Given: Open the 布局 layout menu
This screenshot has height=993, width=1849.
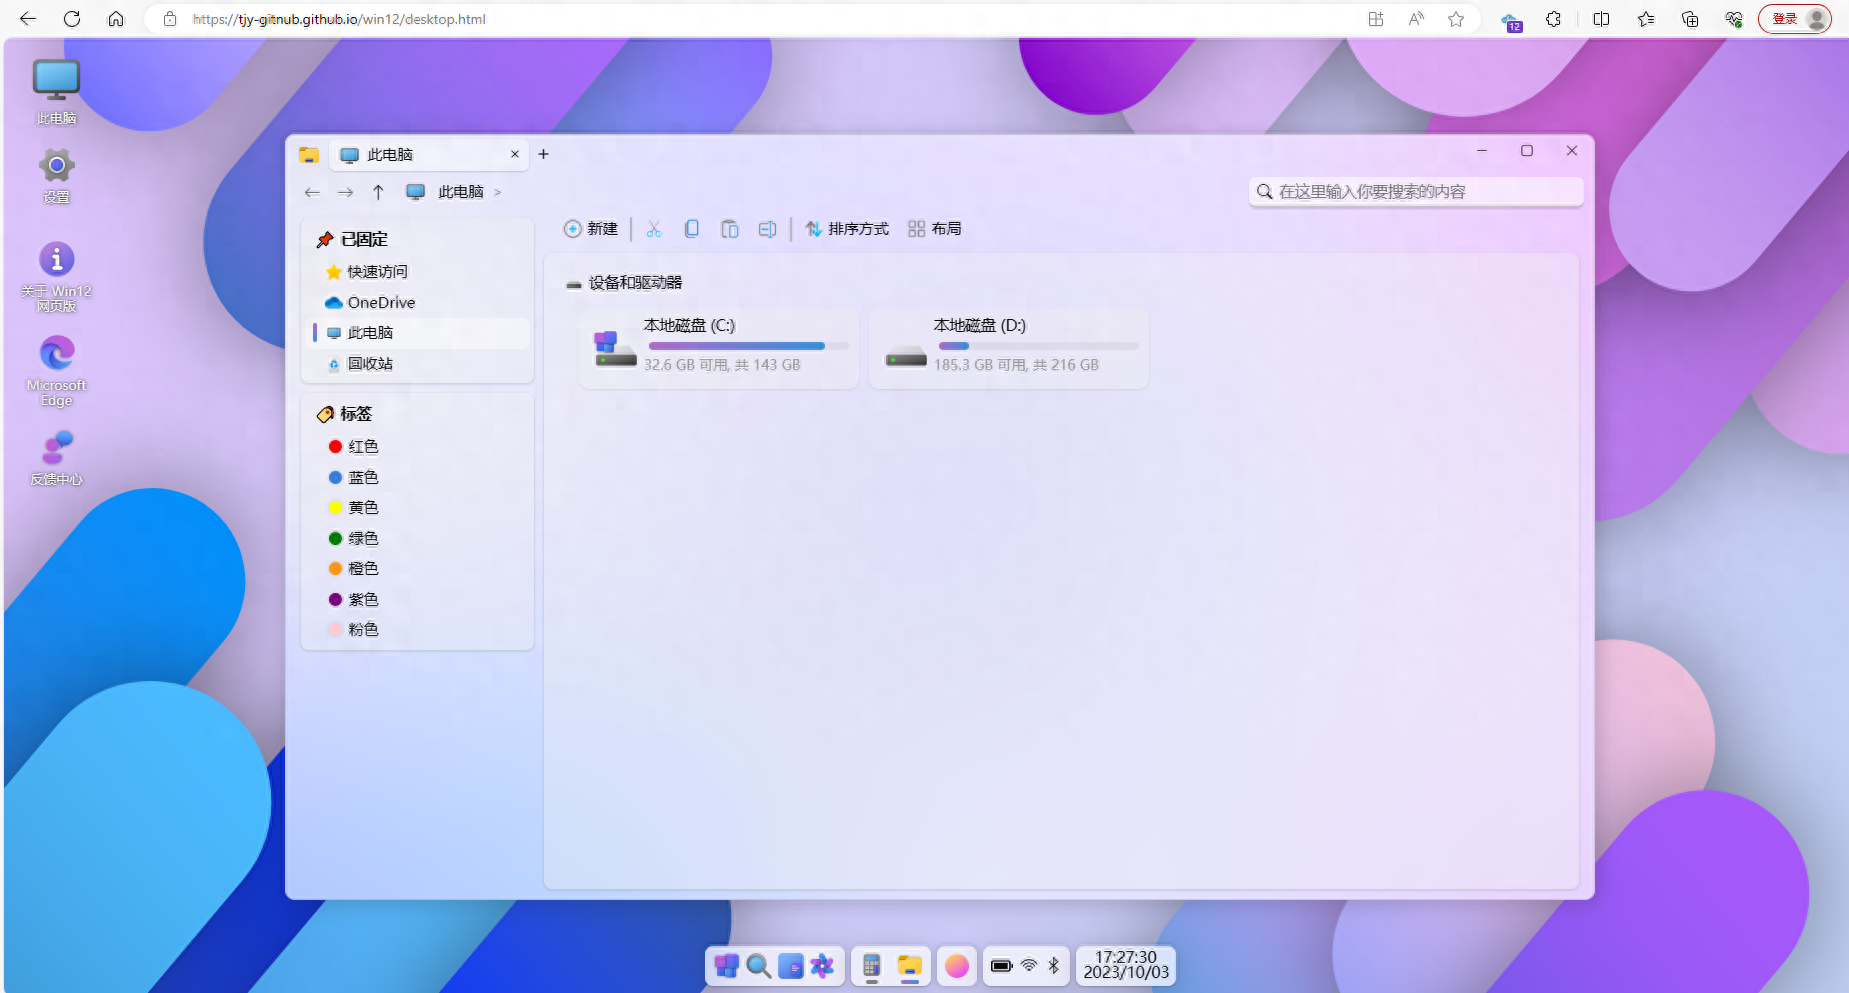Looking at the screenshot, I should [x=935, y=229].
